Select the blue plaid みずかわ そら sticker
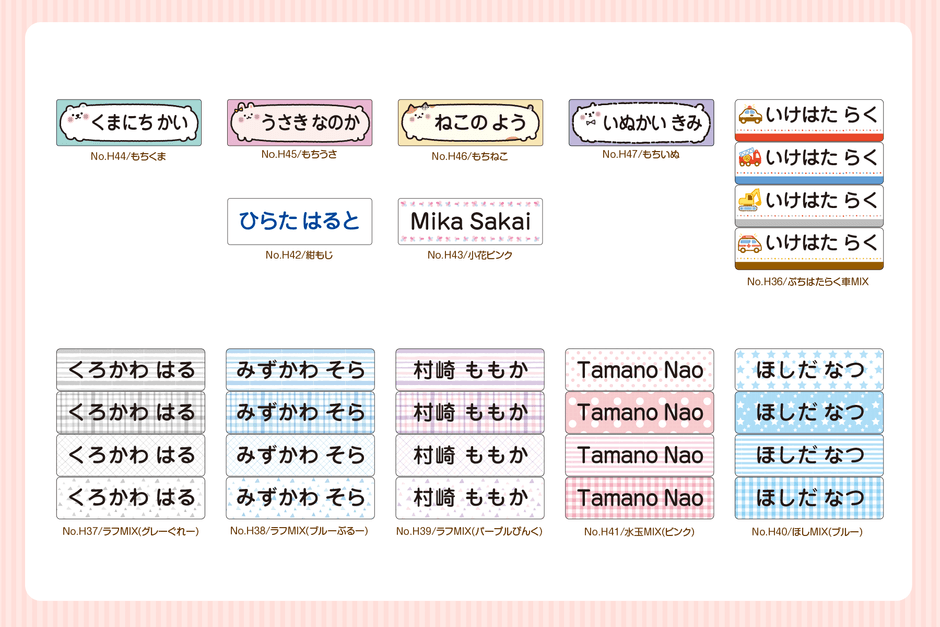 tap(300, 412)
